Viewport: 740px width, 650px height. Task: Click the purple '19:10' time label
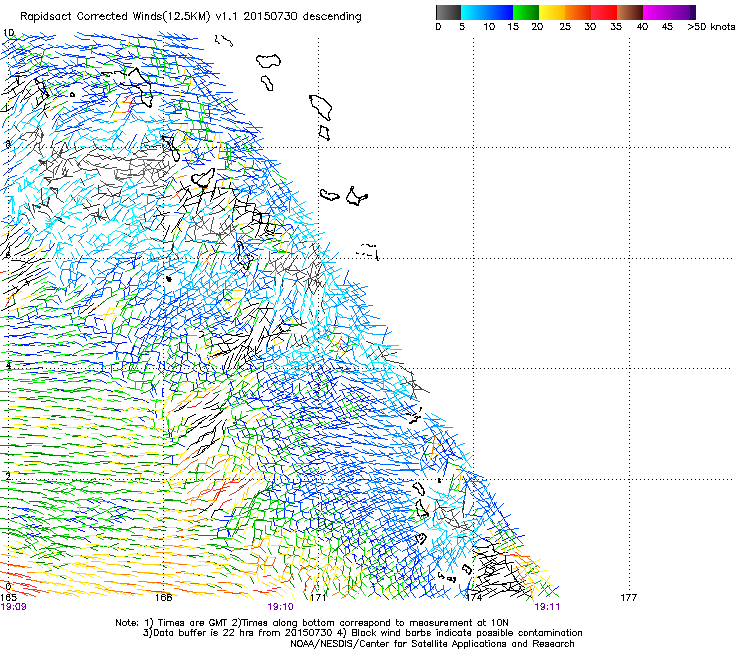point(280,607)
